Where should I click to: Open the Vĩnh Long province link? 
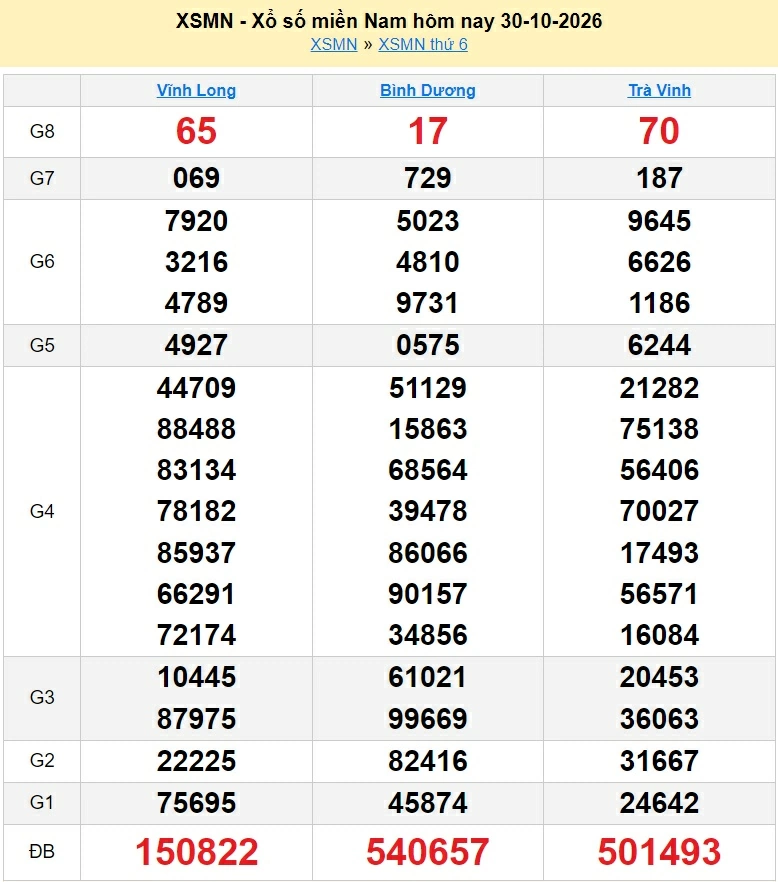click(x=196, y=91)
